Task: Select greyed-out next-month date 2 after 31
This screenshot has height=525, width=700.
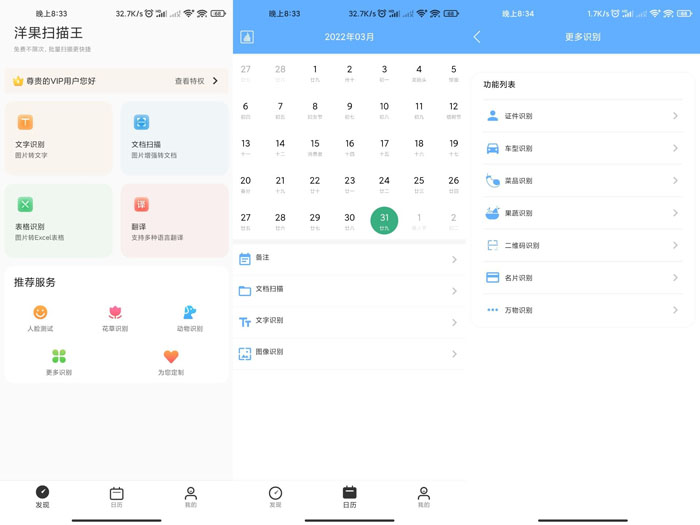Action: (454, 221)
